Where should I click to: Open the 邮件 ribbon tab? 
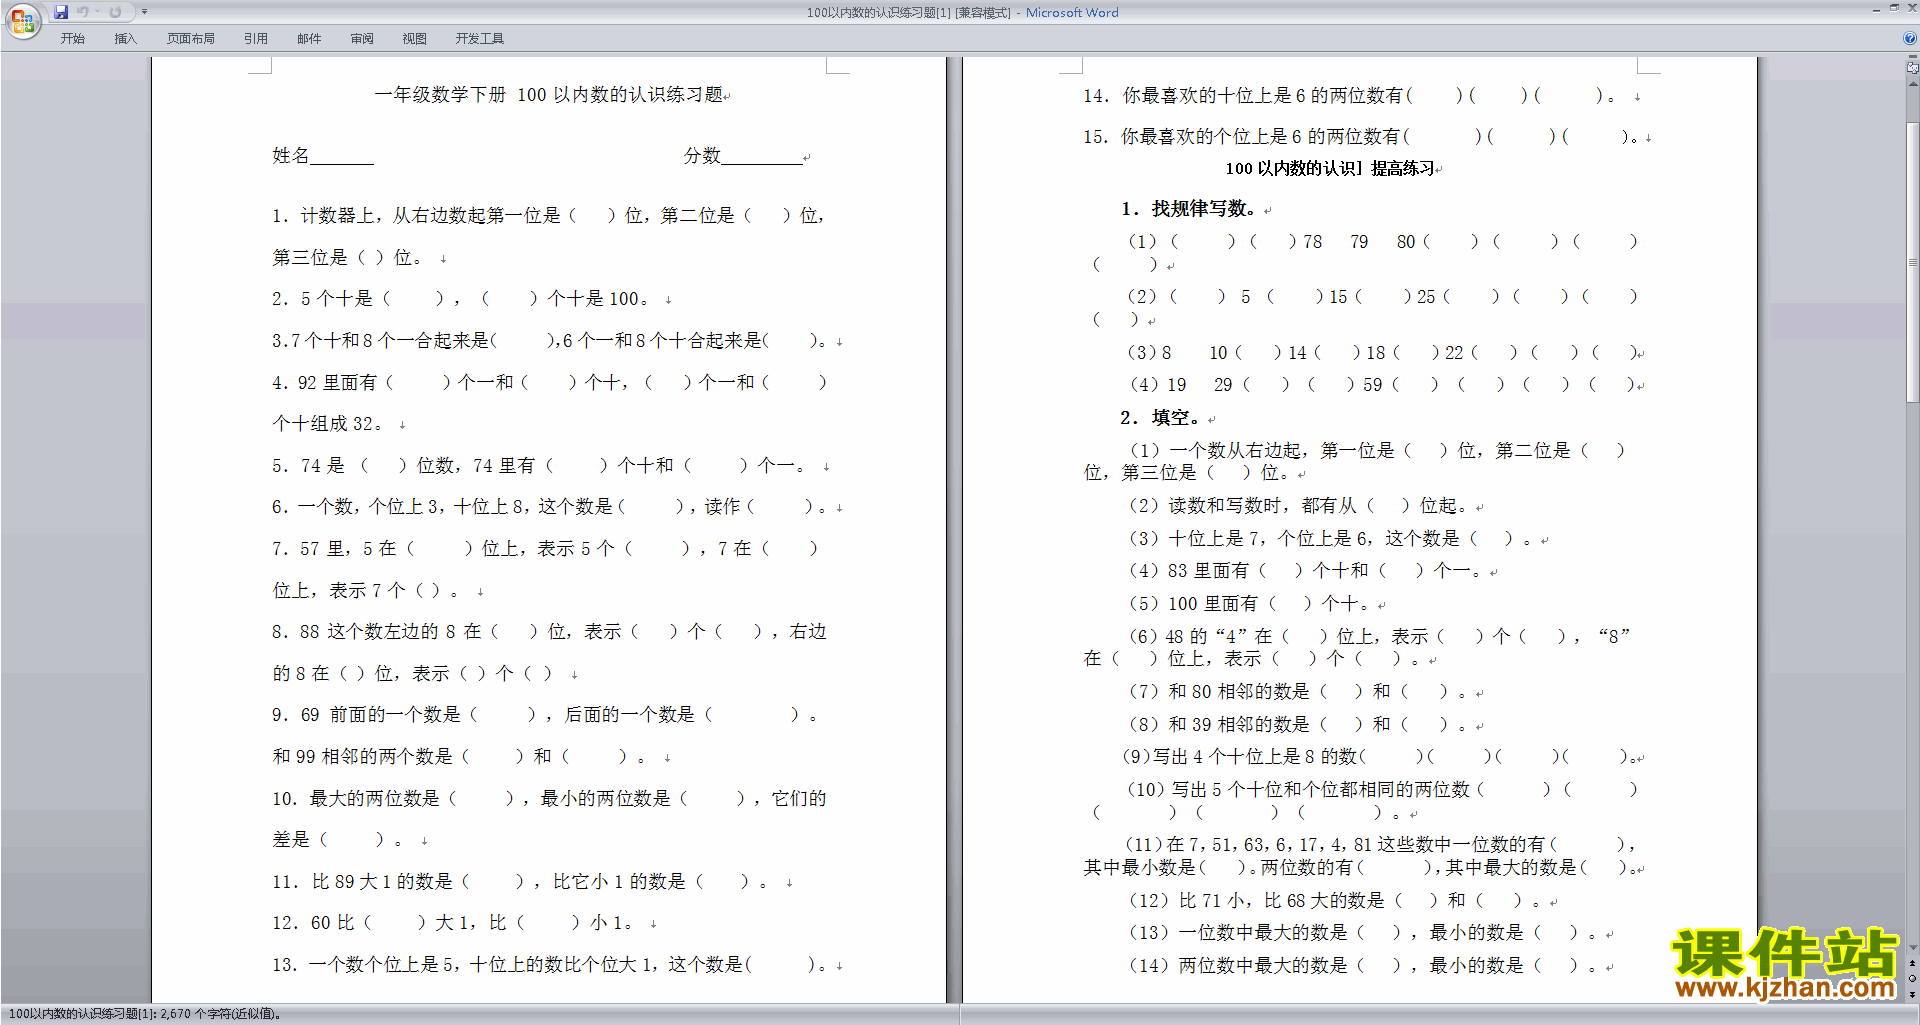309,39
